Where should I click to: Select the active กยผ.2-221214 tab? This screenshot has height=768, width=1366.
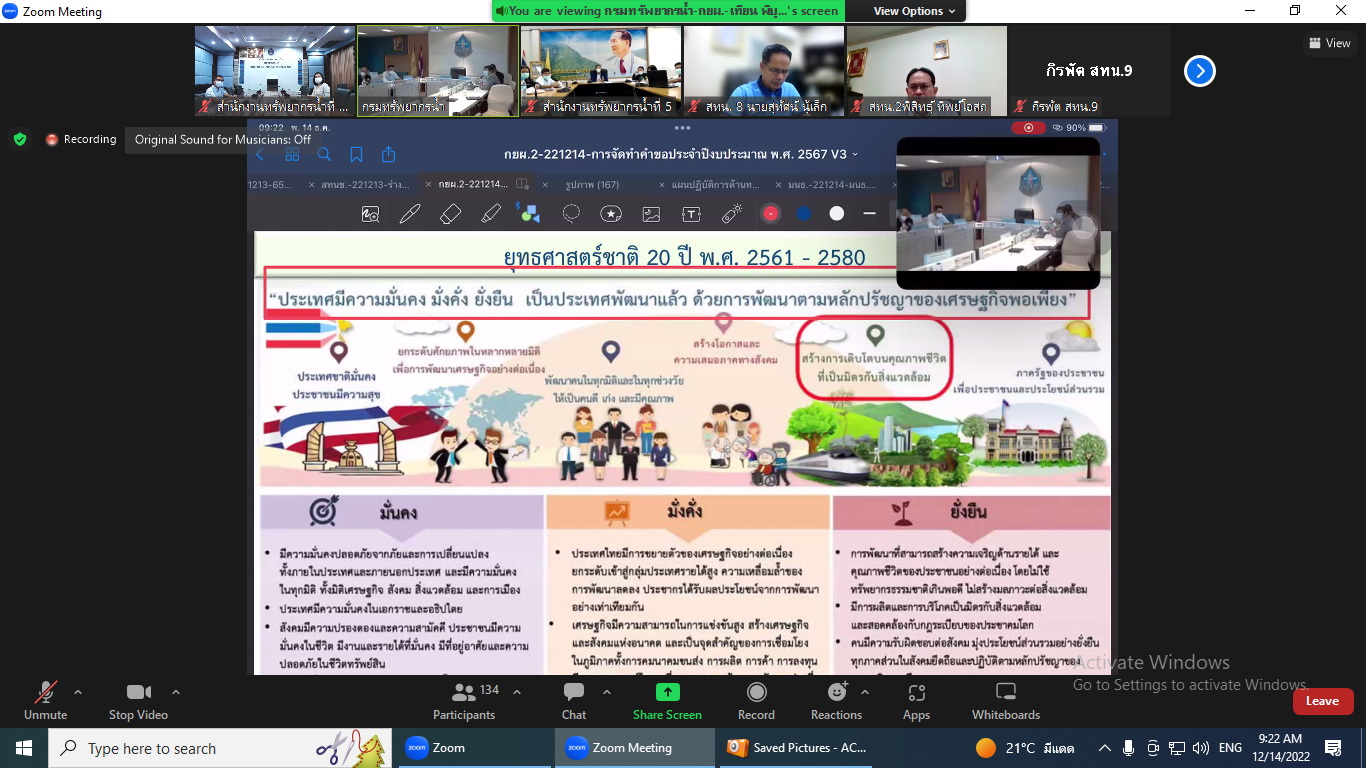point(476,185)
